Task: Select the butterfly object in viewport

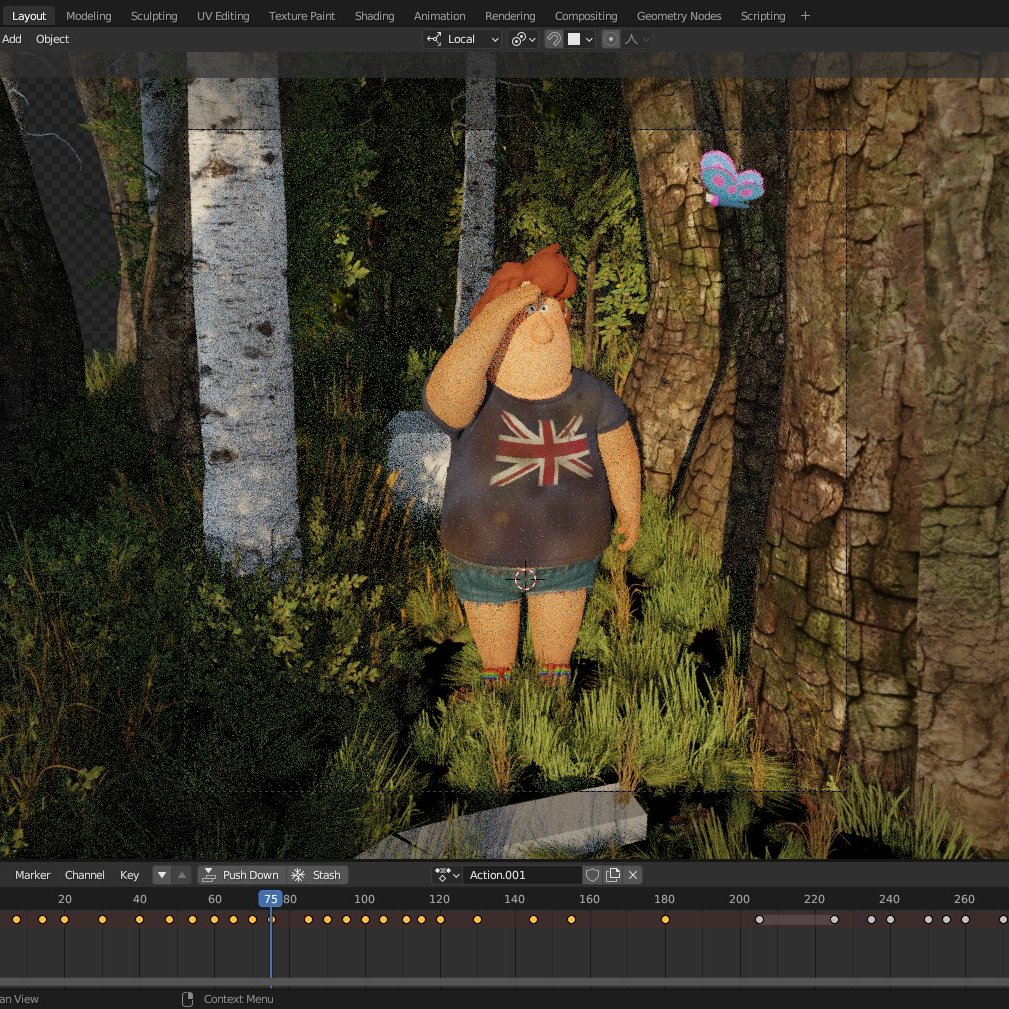Action: 731,178
